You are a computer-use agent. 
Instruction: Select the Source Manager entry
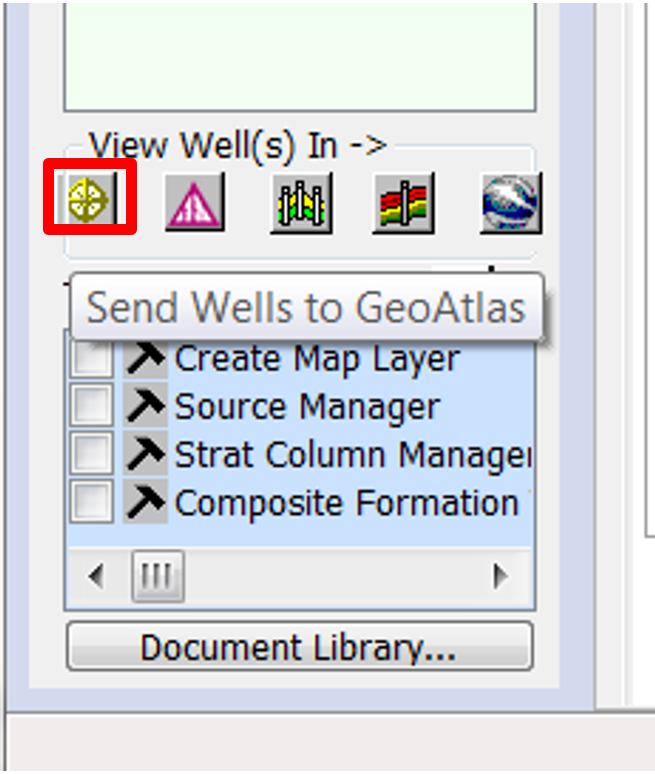pos(308,407)
